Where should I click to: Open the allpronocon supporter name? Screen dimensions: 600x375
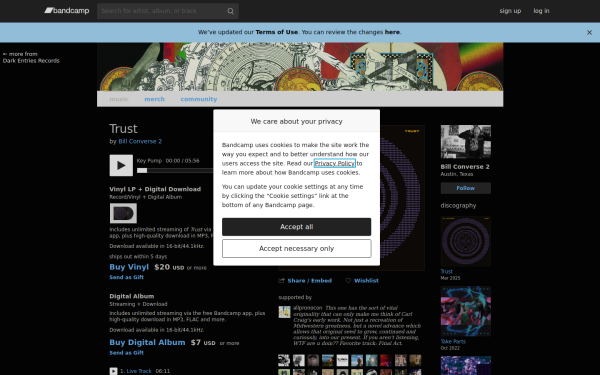point(308,308)
